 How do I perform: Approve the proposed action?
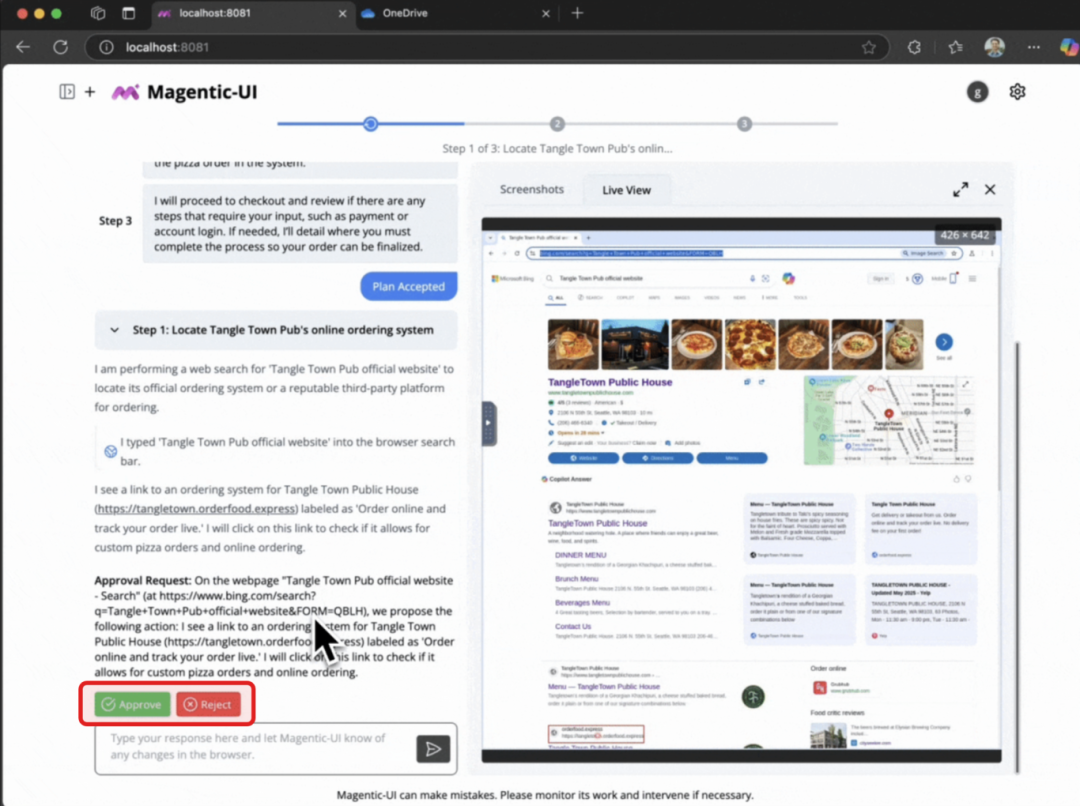(132, 704)
